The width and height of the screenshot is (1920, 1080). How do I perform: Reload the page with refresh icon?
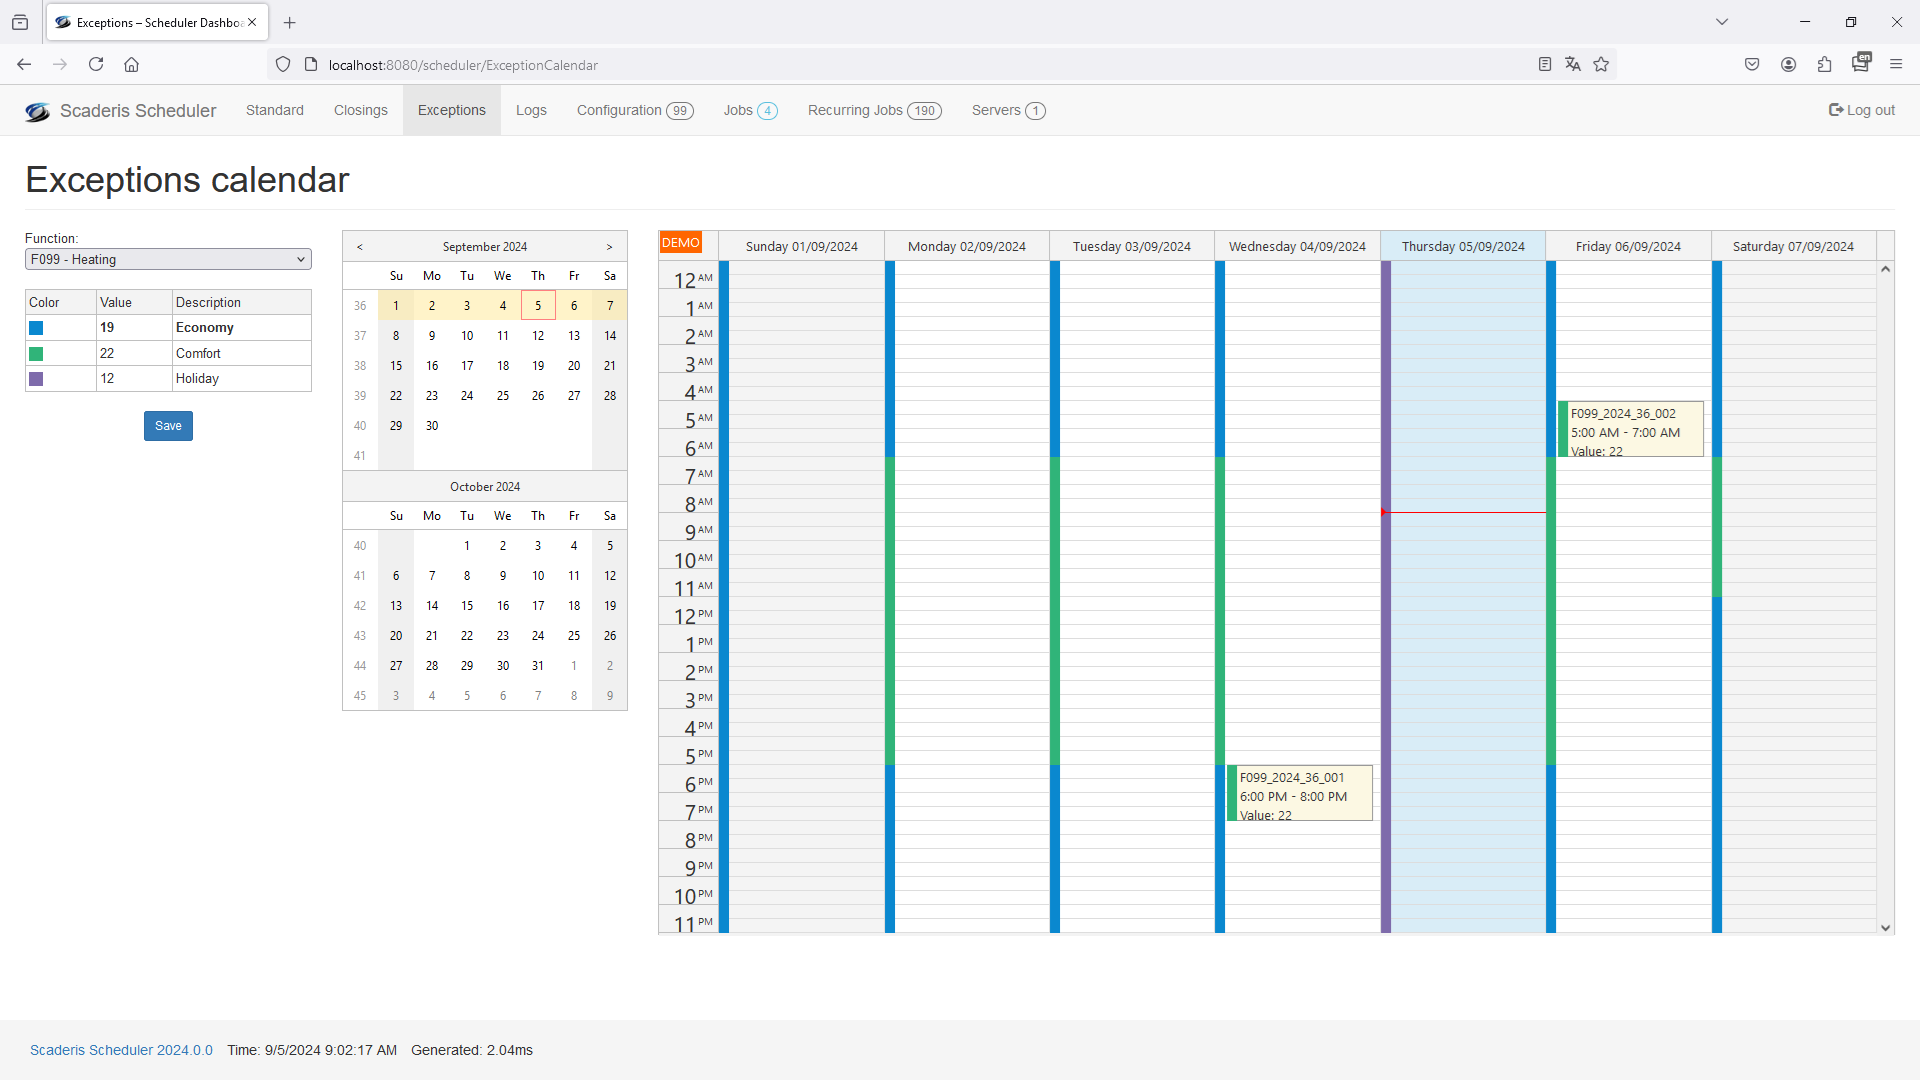[x=96, y=64]
